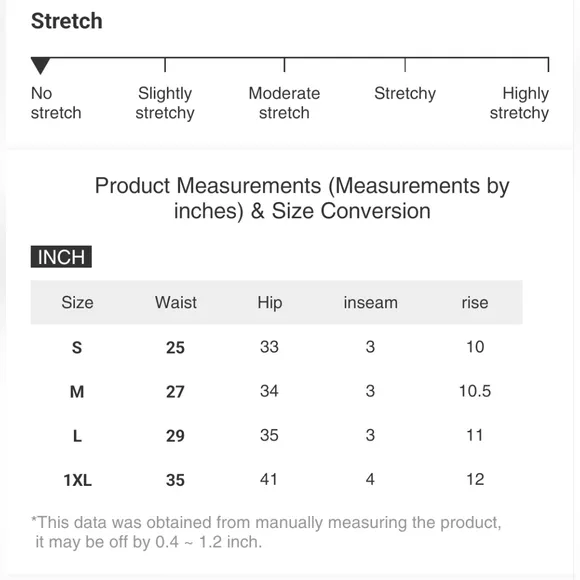The image size is (580, 580).
Task: Select the L size row
Action: pyautogui.click(x=277, y=435)
